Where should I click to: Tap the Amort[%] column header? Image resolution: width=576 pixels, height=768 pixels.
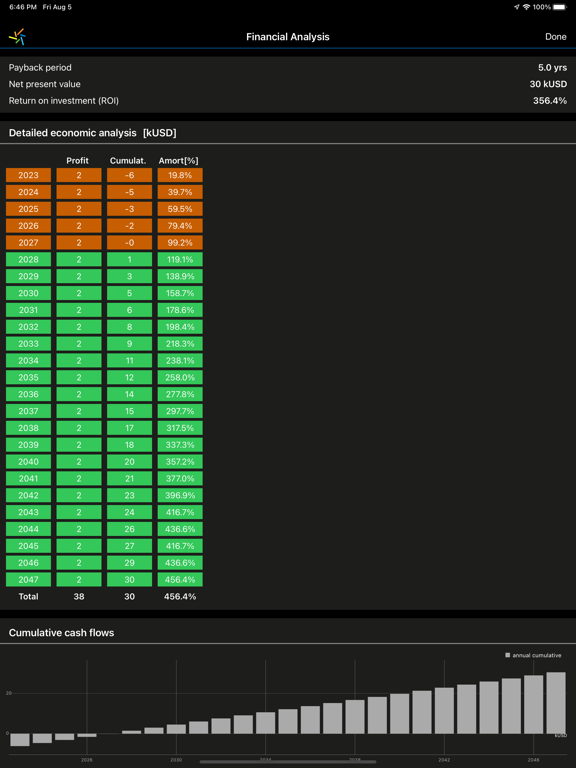(178, 161)
